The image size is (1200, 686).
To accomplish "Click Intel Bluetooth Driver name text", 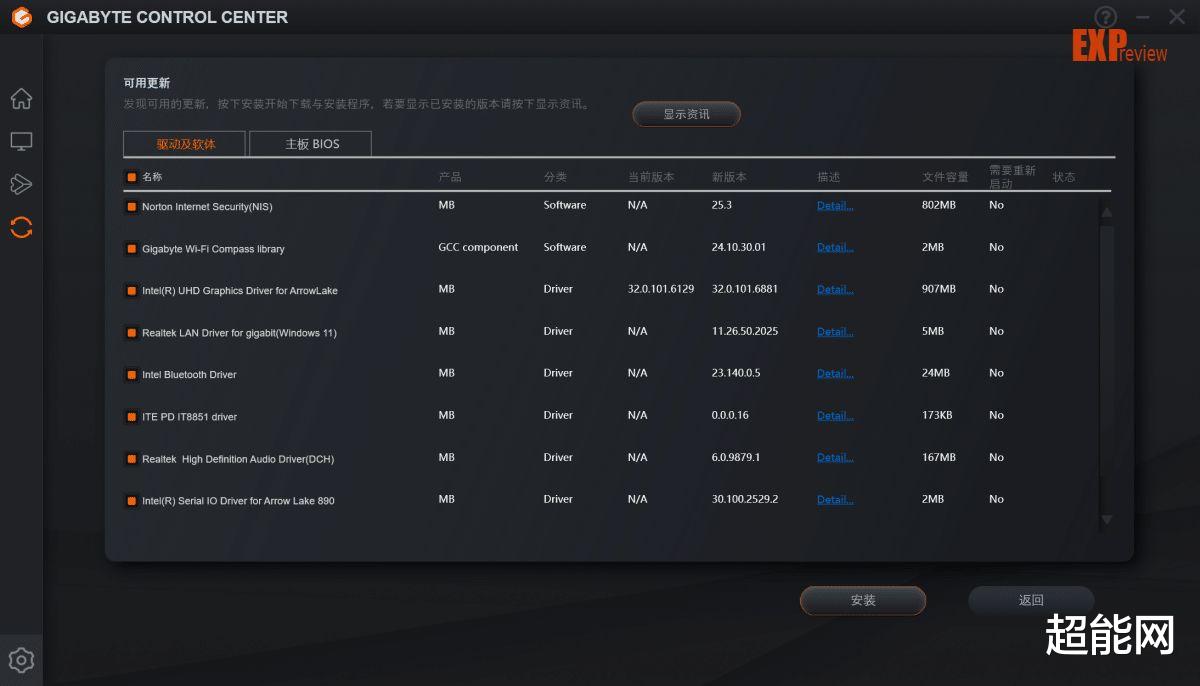I will click(189, 375).
